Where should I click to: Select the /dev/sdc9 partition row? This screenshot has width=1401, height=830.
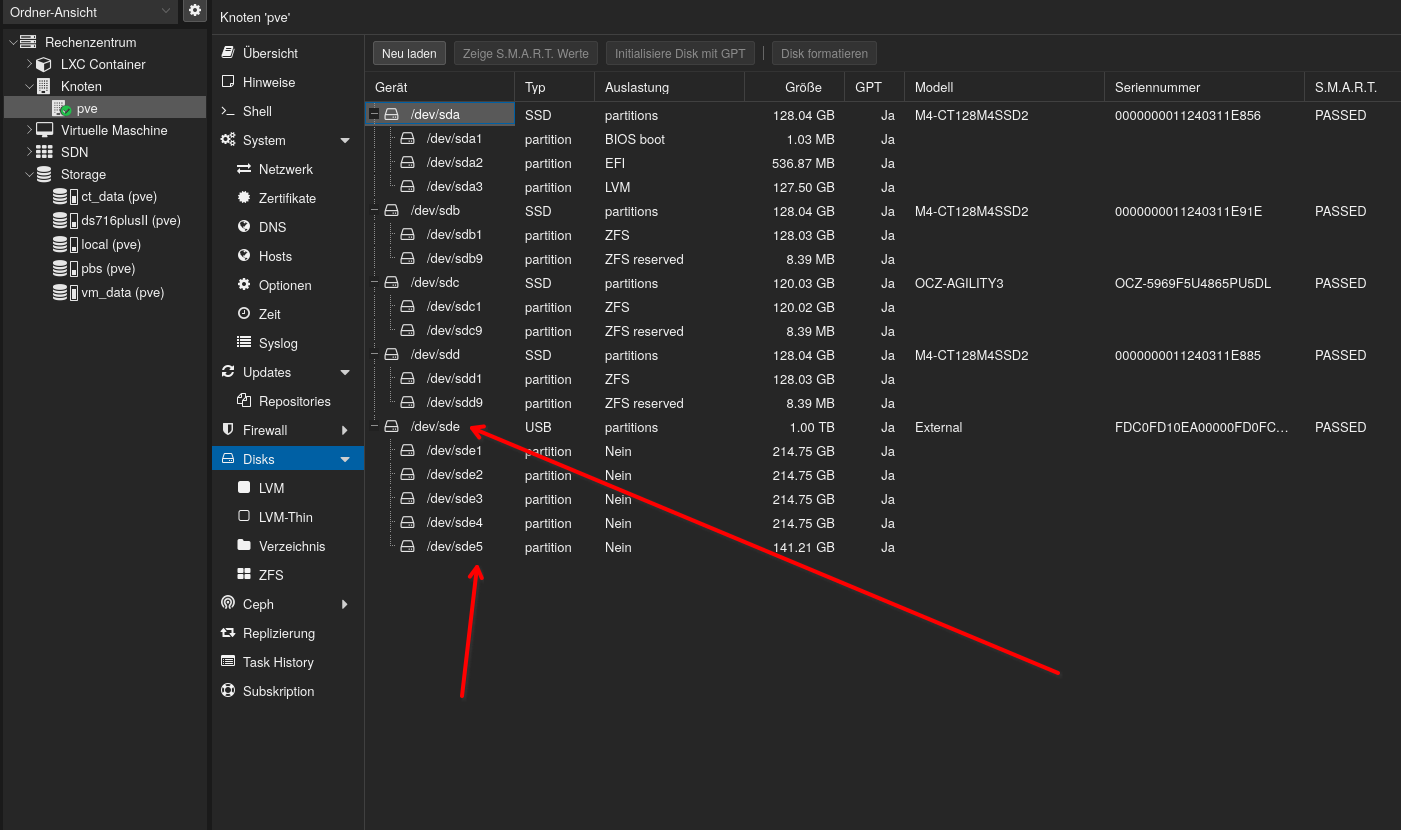(882, 331)
